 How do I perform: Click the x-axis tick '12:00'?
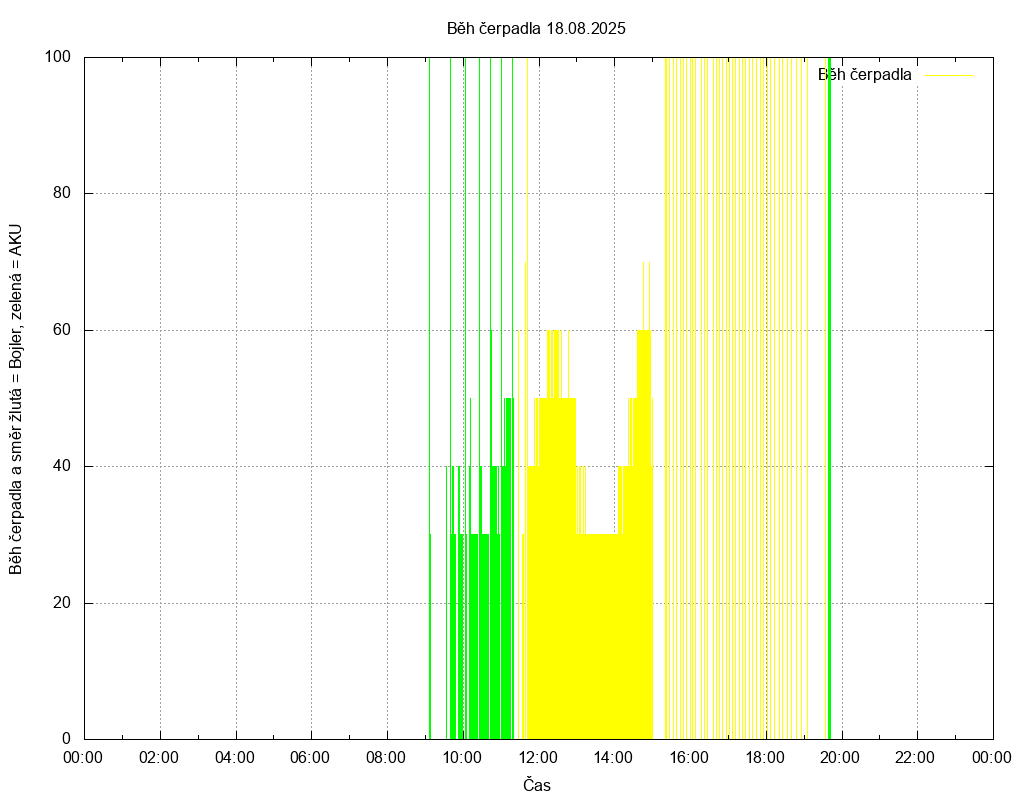tap(537, 758)
